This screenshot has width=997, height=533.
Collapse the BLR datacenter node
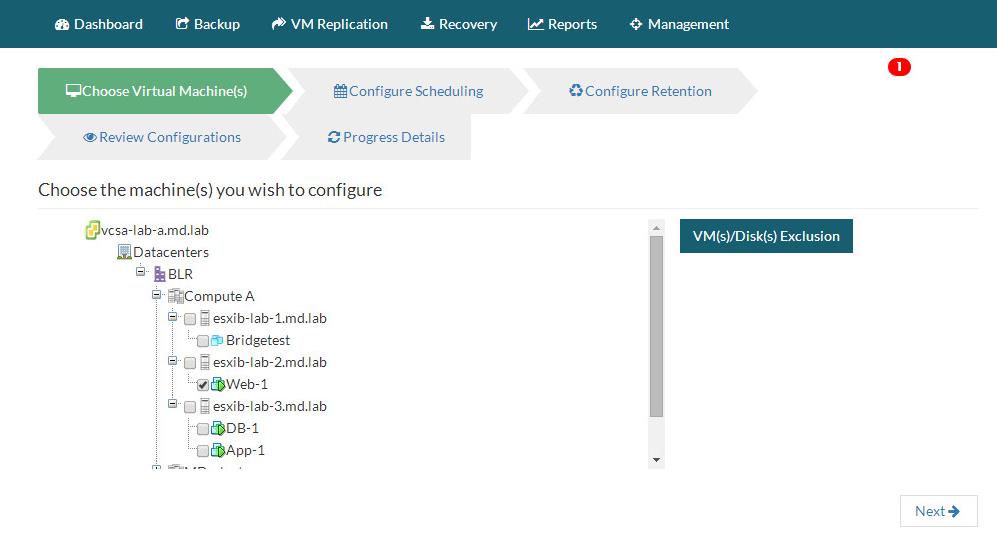[141, 272]
